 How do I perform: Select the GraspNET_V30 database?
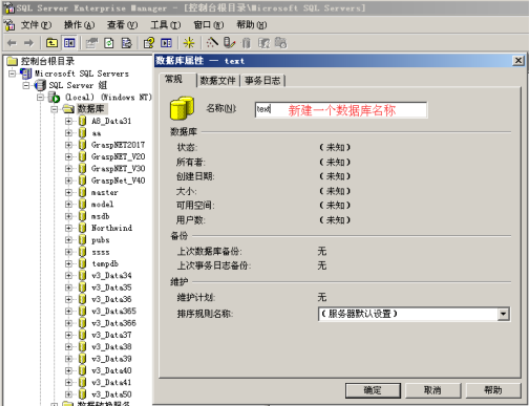(x=118, y=168)
